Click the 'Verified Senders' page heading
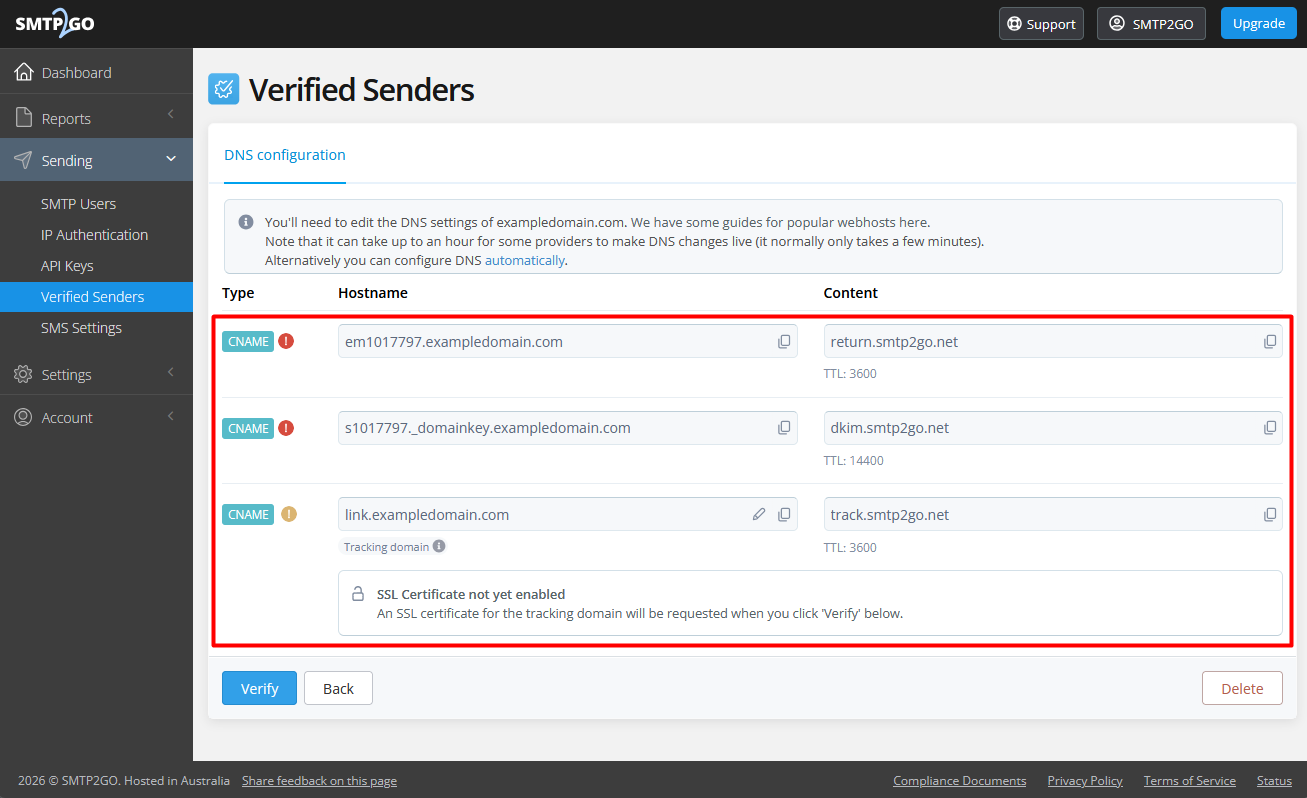 361,90
